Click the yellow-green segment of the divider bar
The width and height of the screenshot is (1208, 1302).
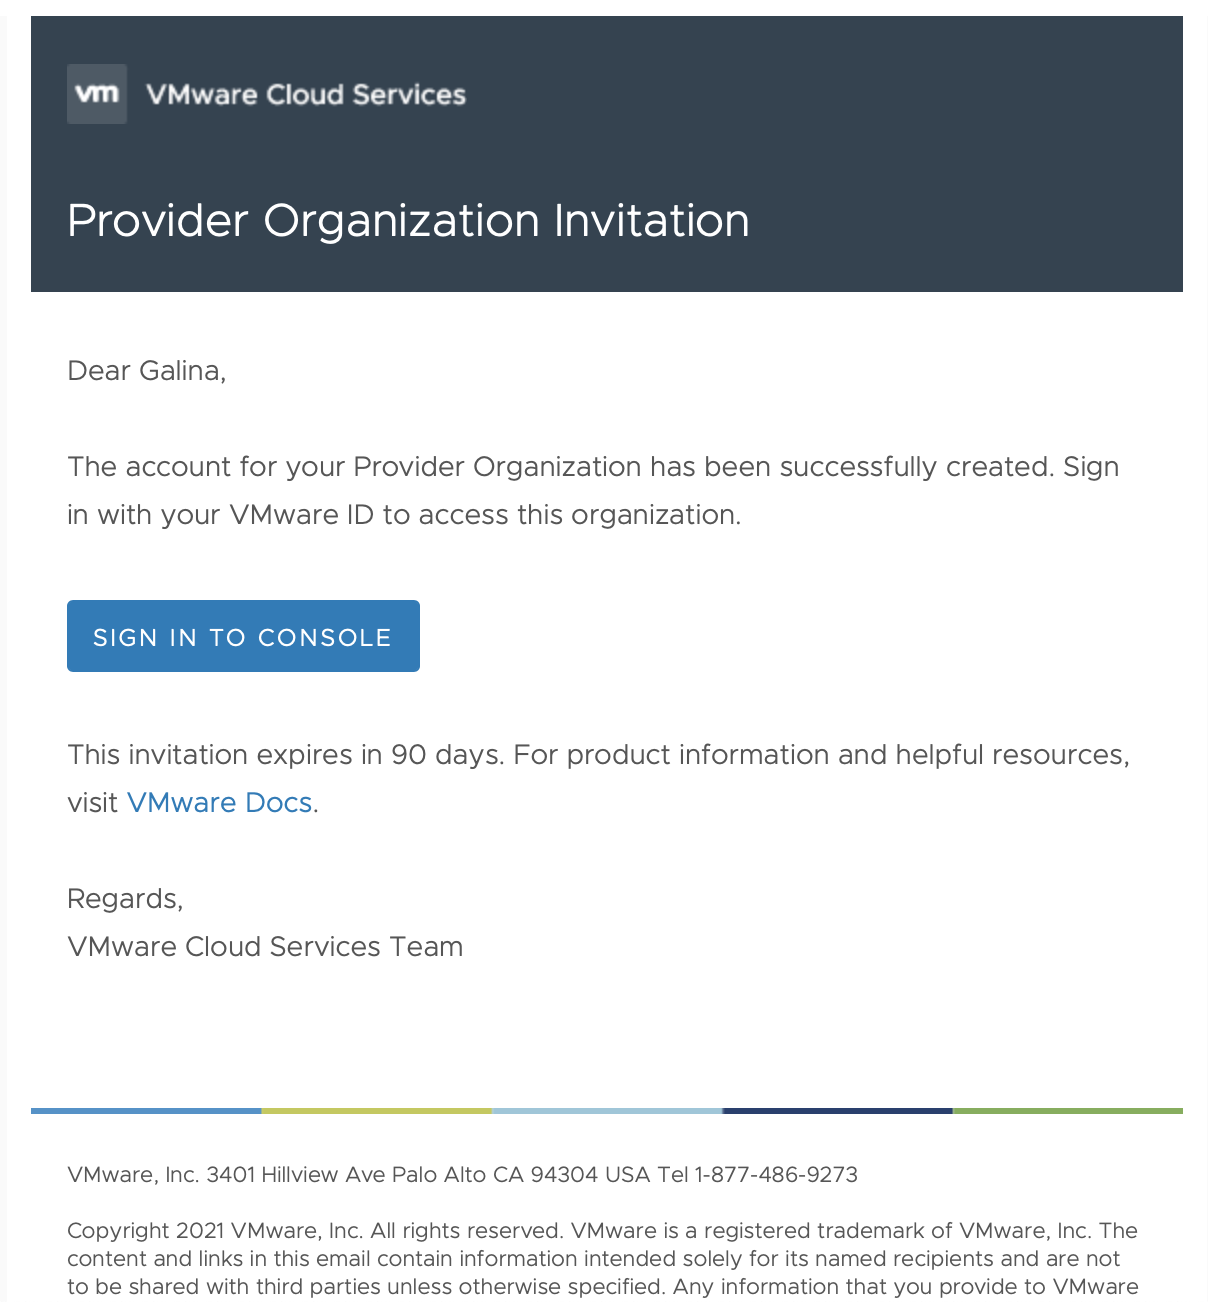(376, 1111)
